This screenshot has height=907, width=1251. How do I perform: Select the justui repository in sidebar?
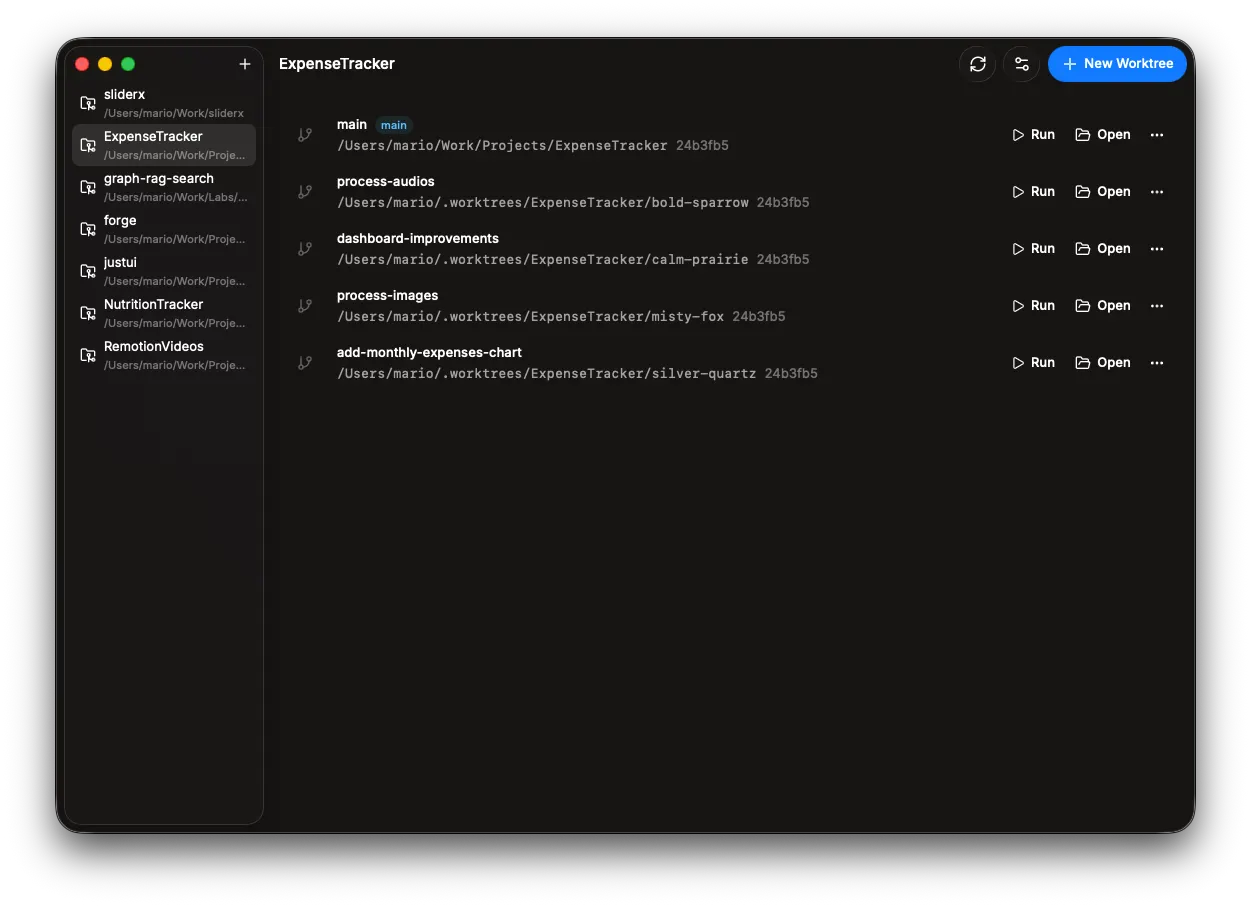164,271
